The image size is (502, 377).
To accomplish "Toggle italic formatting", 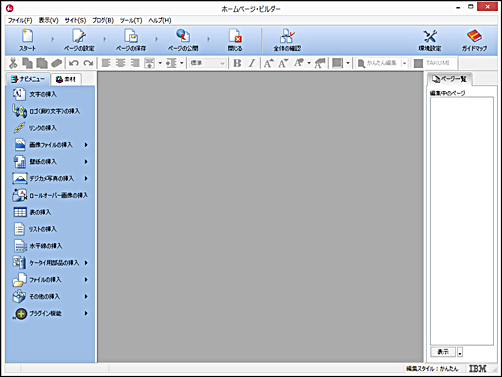I will (x=252, y=63).
